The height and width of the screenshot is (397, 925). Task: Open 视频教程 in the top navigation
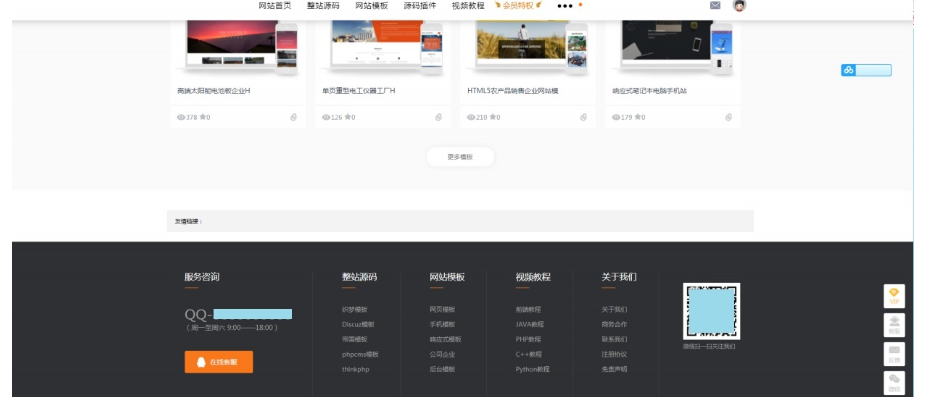(x=468, y=6)
